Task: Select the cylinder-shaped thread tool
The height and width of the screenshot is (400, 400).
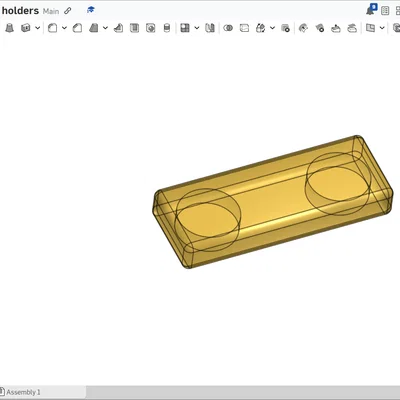Action: coord(167,28)
